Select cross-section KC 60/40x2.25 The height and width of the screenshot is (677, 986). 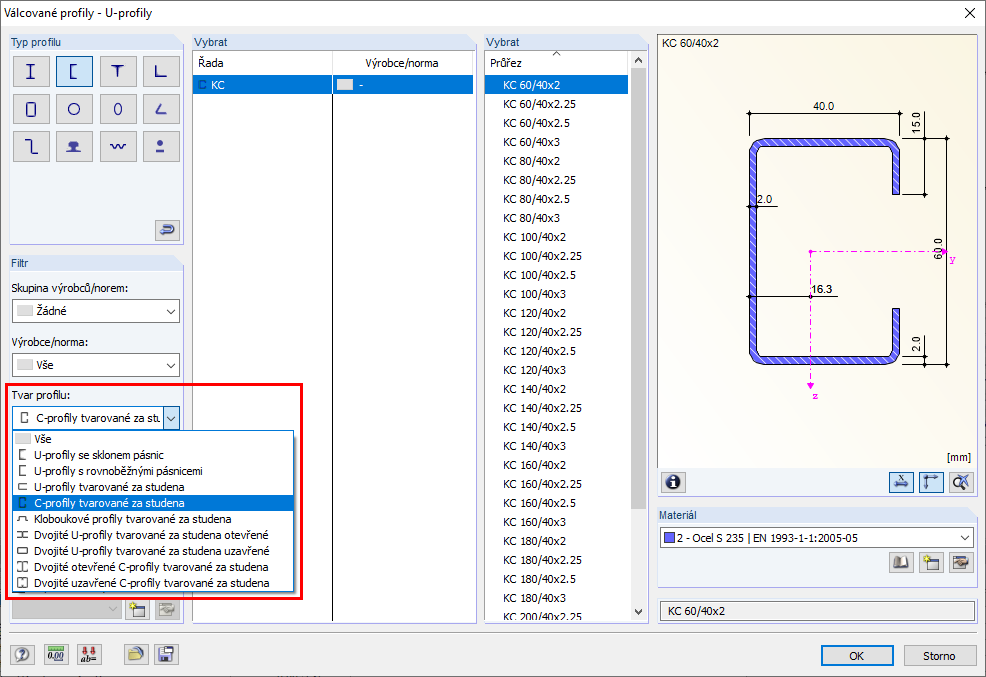tap(557, 104)
